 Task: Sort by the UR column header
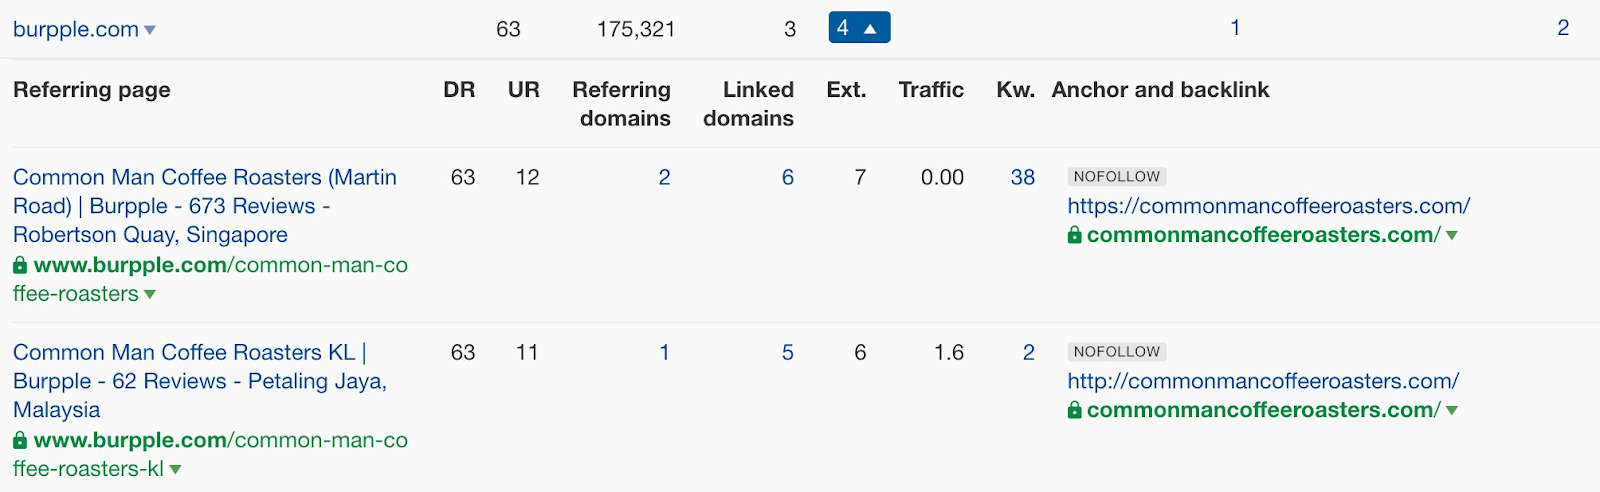point(523,90)
